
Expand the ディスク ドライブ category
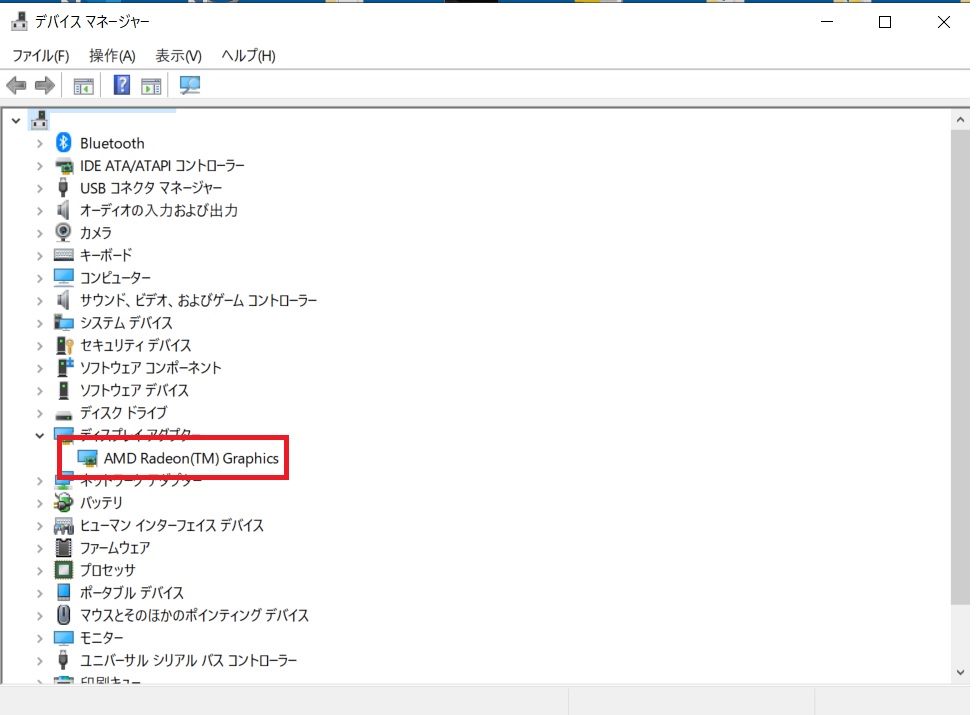click(39, 413)
